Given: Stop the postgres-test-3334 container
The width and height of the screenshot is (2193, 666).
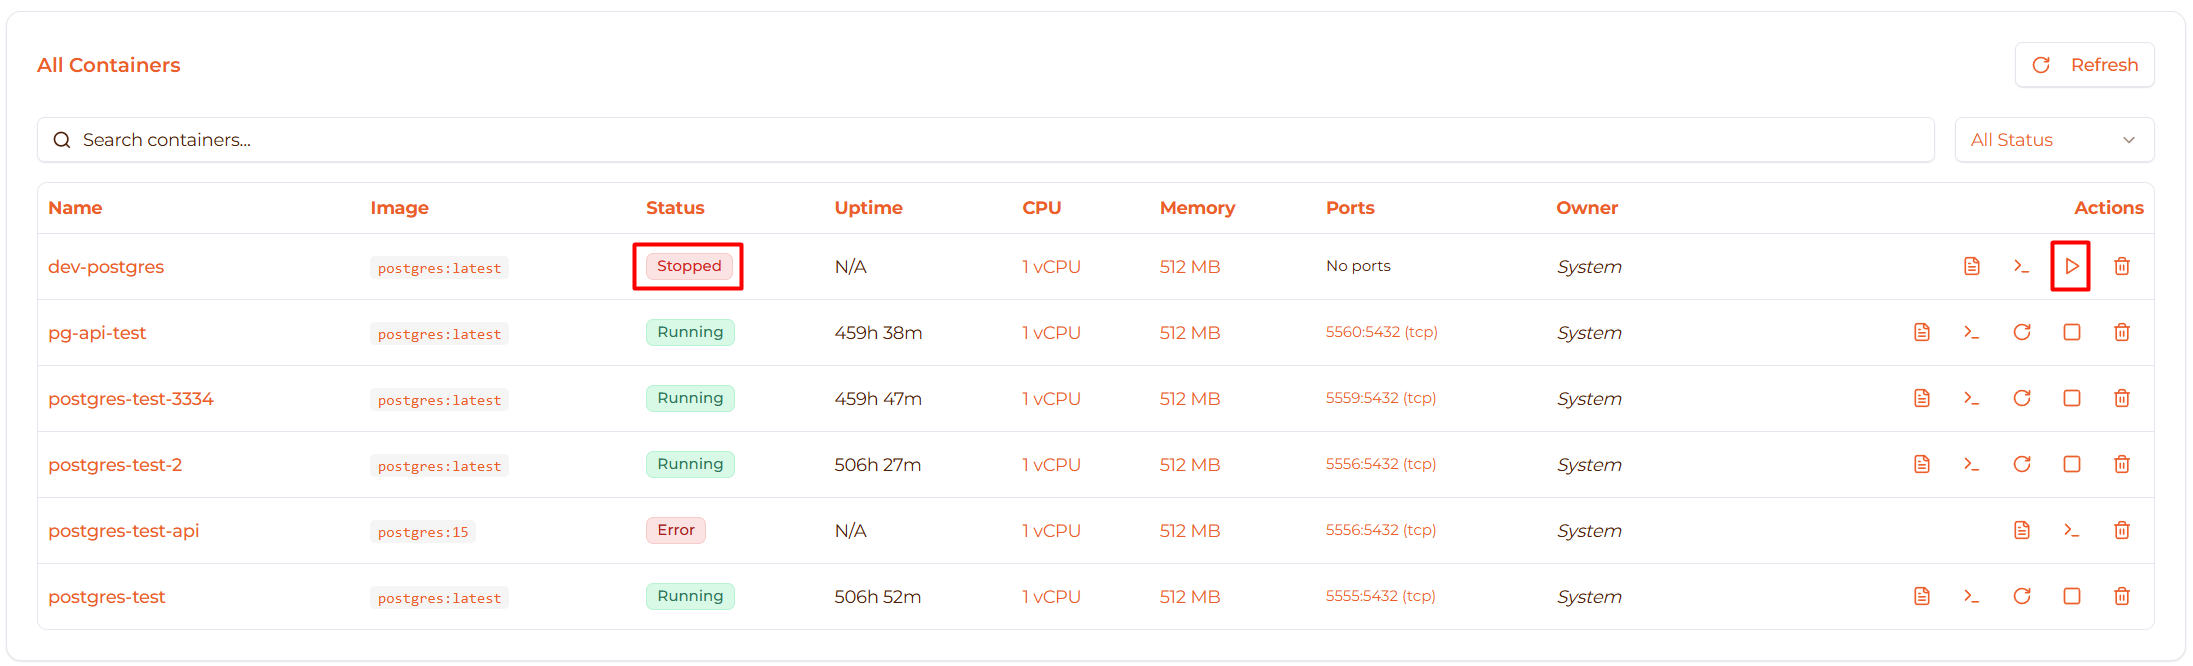Looking at the screenshot, I should click(2071, 398).
